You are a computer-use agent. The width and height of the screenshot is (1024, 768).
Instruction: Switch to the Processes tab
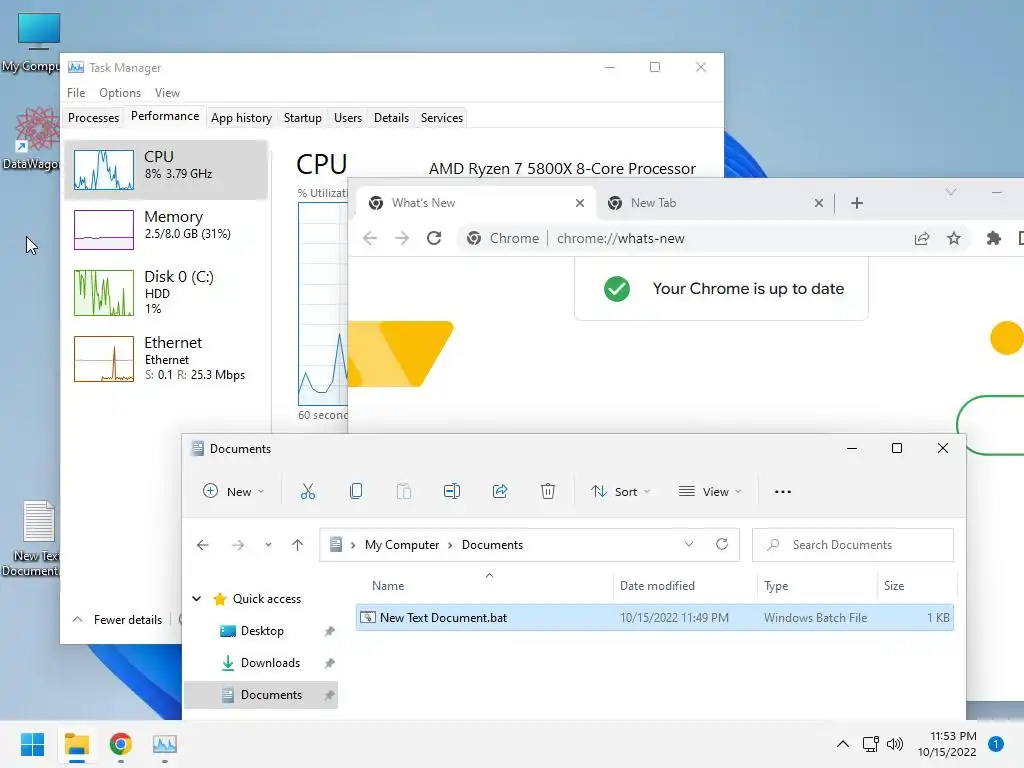(x=93, y=118)
